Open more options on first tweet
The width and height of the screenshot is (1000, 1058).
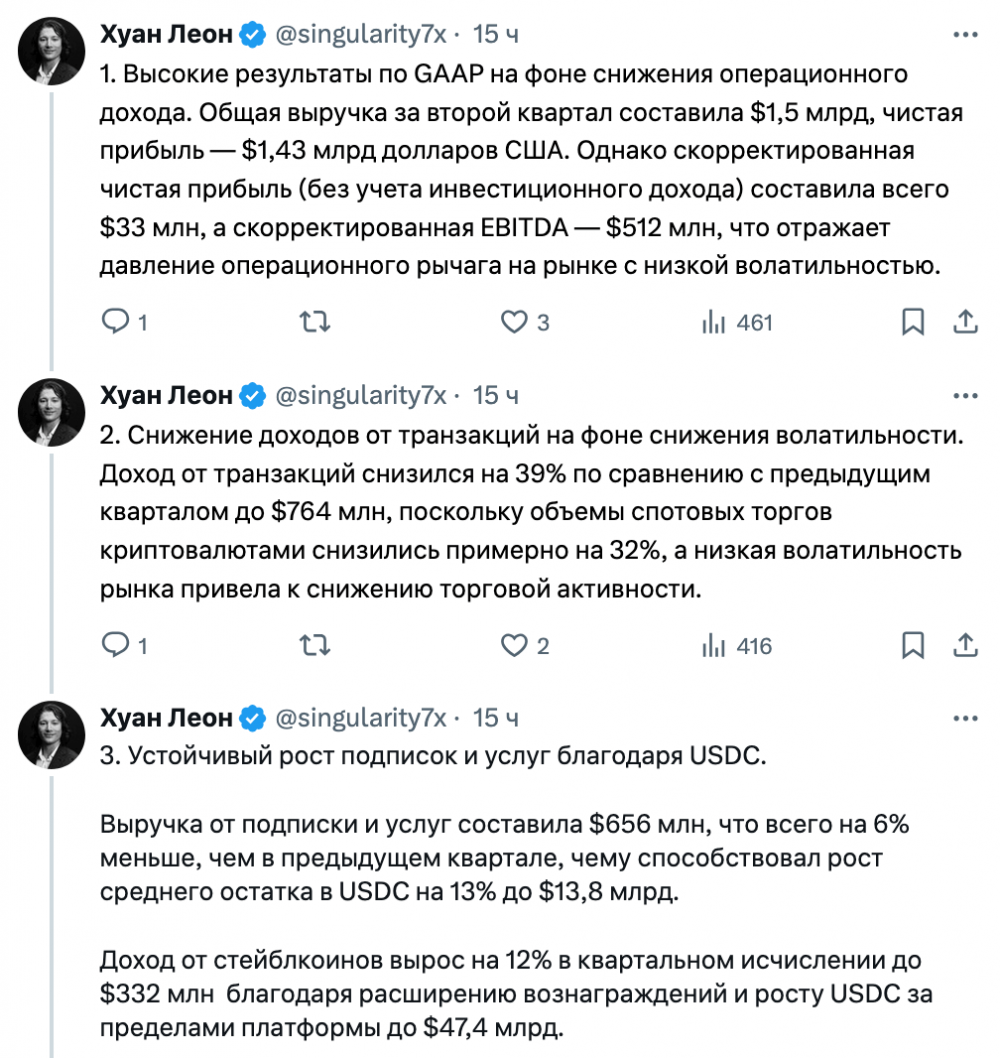[x=964, y=35]
